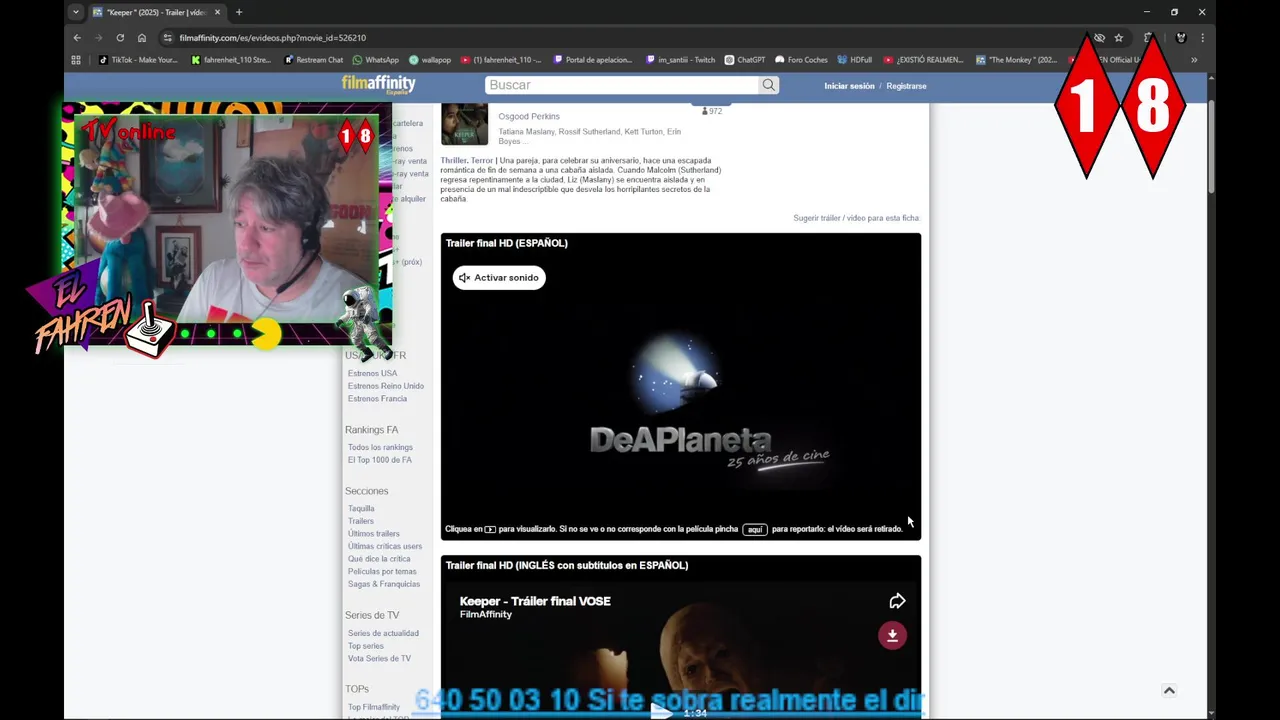Open El Top 1000 de FA
The height and width of the screenshot is (720, 1280).
(379, 460)
